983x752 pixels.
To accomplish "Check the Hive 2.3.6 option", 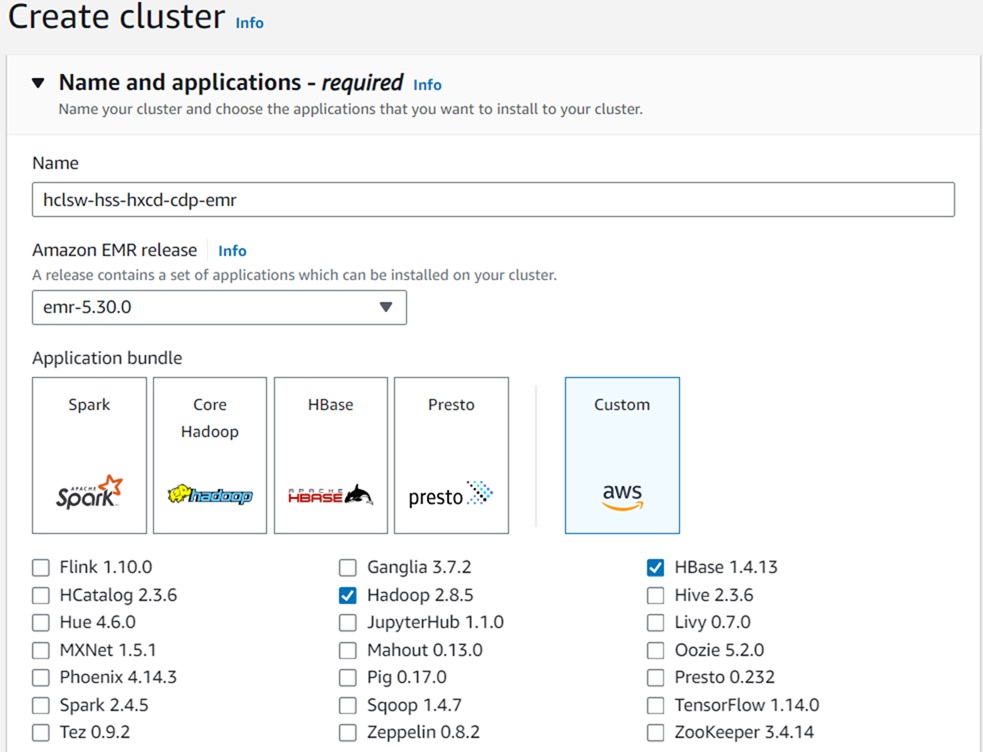I will click(655, 596).
